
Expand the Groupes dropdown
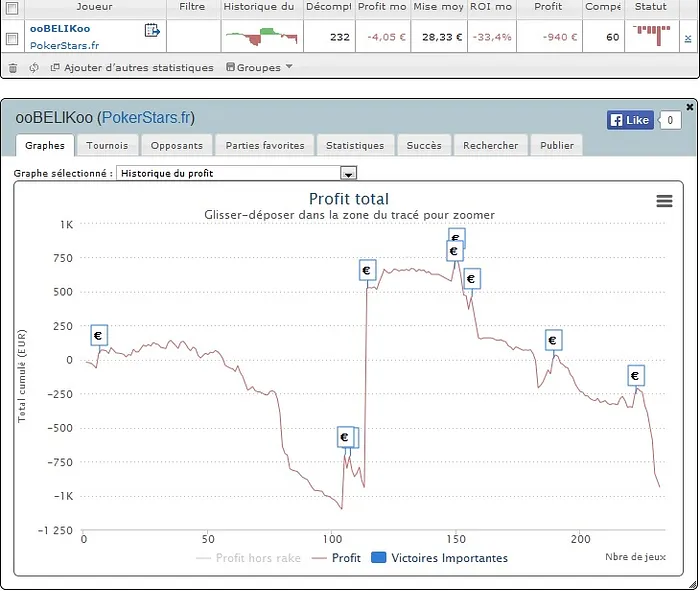click(x=260, y=68)
